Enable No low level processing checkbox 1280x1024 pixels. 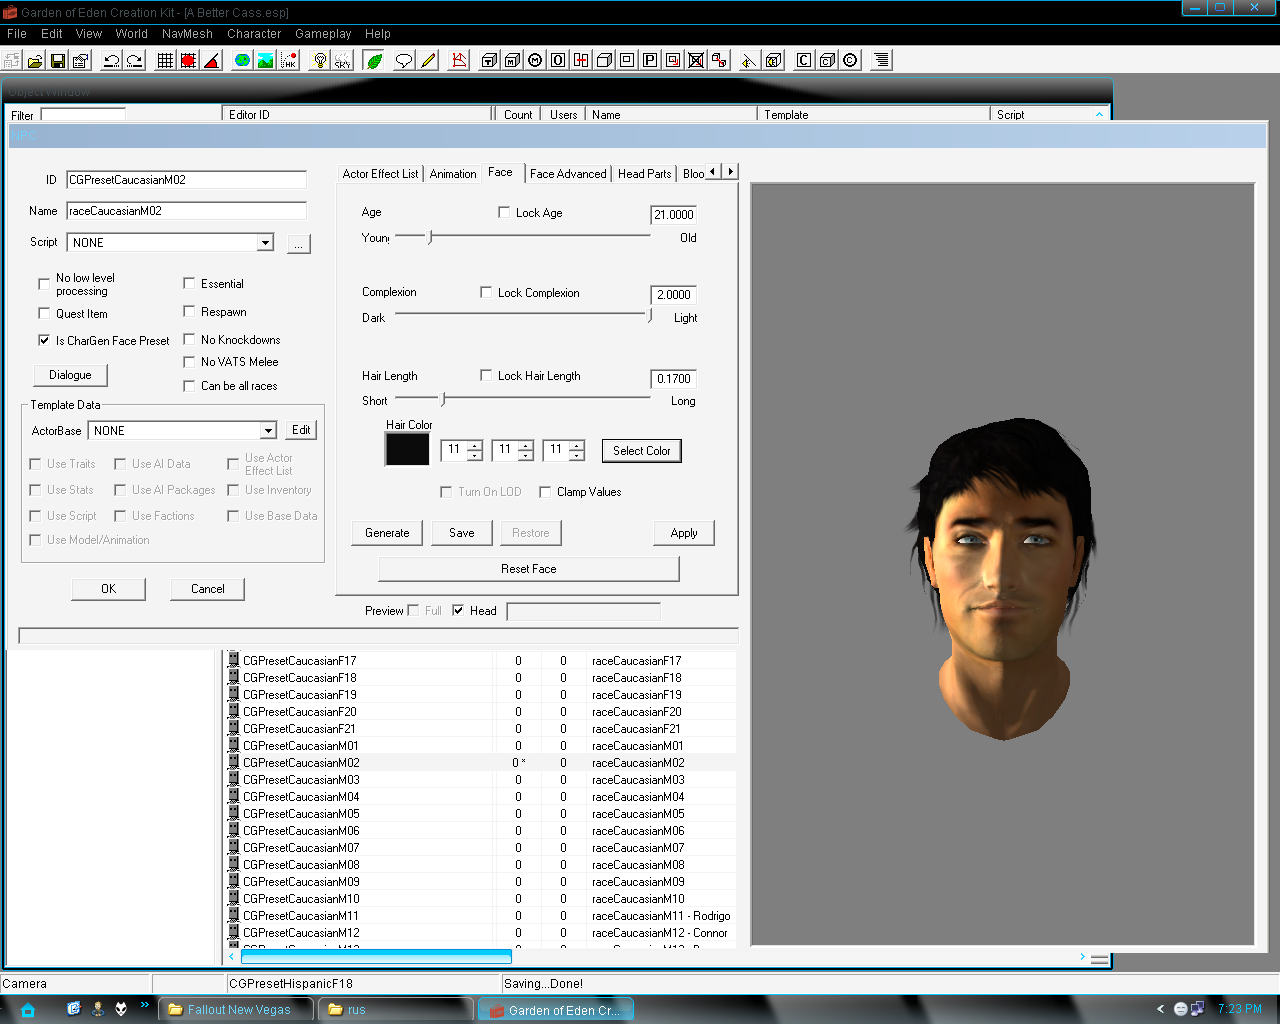point(43,284)
